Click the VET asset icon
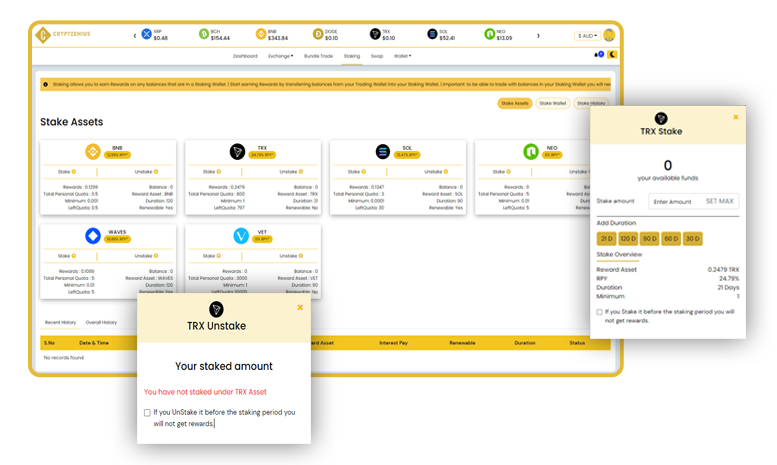Image resolution: width=777 pixels, height=465 pixels. 240,236
